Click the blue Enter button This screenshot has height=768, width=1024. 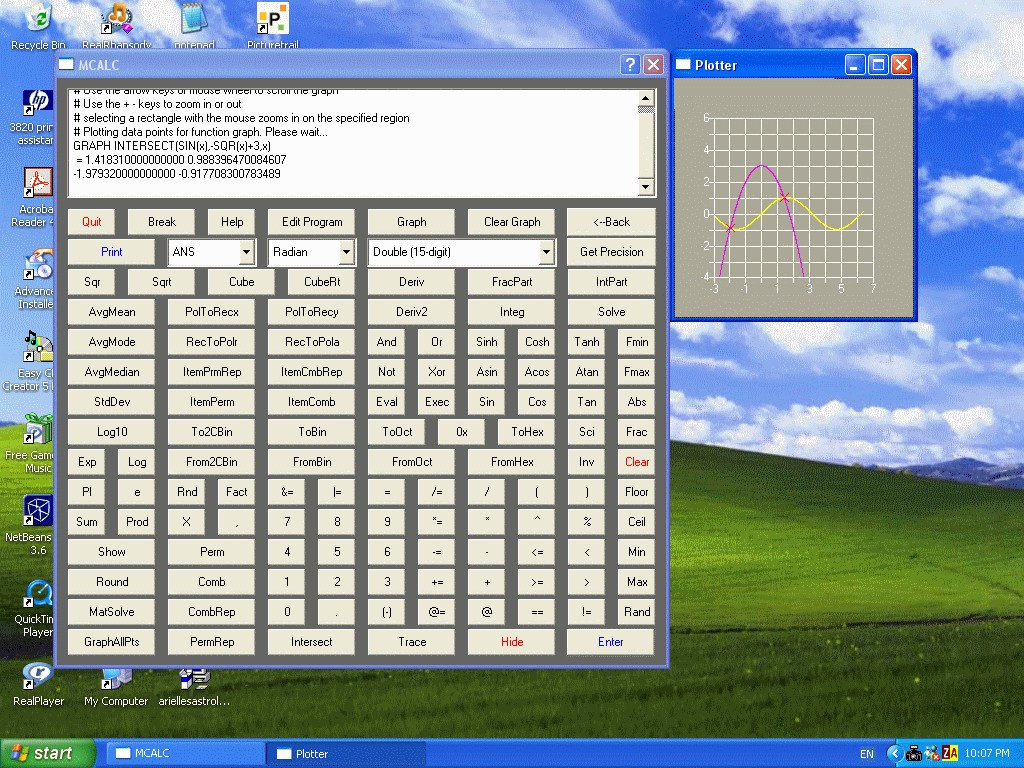coord(611,642)
